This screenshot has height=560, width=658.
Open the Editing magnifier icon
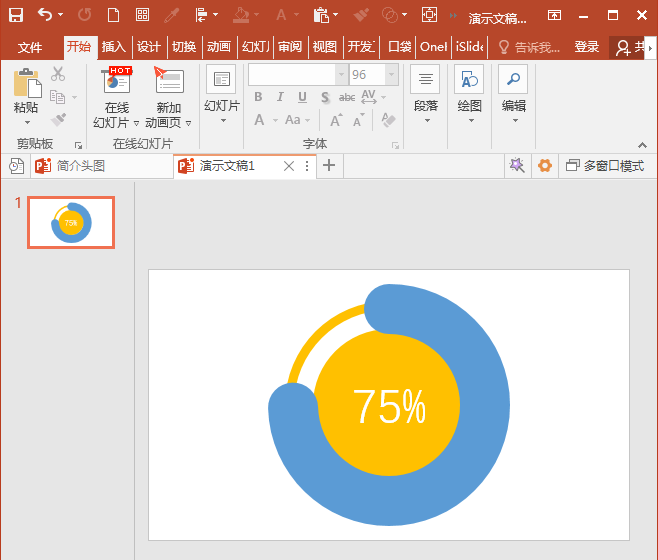pyautogui.click(x=513, y=79)
